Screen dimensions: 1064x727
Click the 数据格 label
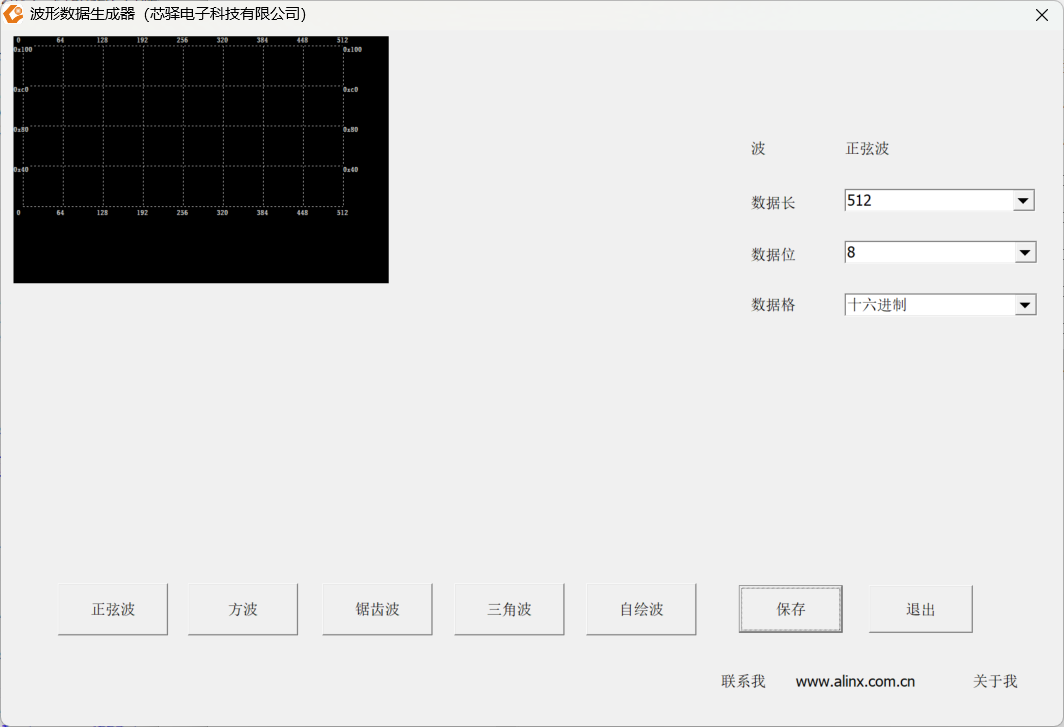pyautogui.click(x=773, y=305)
